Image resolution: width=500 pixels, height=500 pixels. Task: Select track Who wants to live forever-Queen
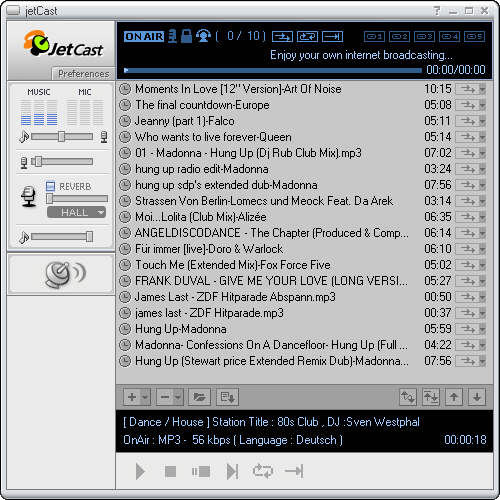213,137
